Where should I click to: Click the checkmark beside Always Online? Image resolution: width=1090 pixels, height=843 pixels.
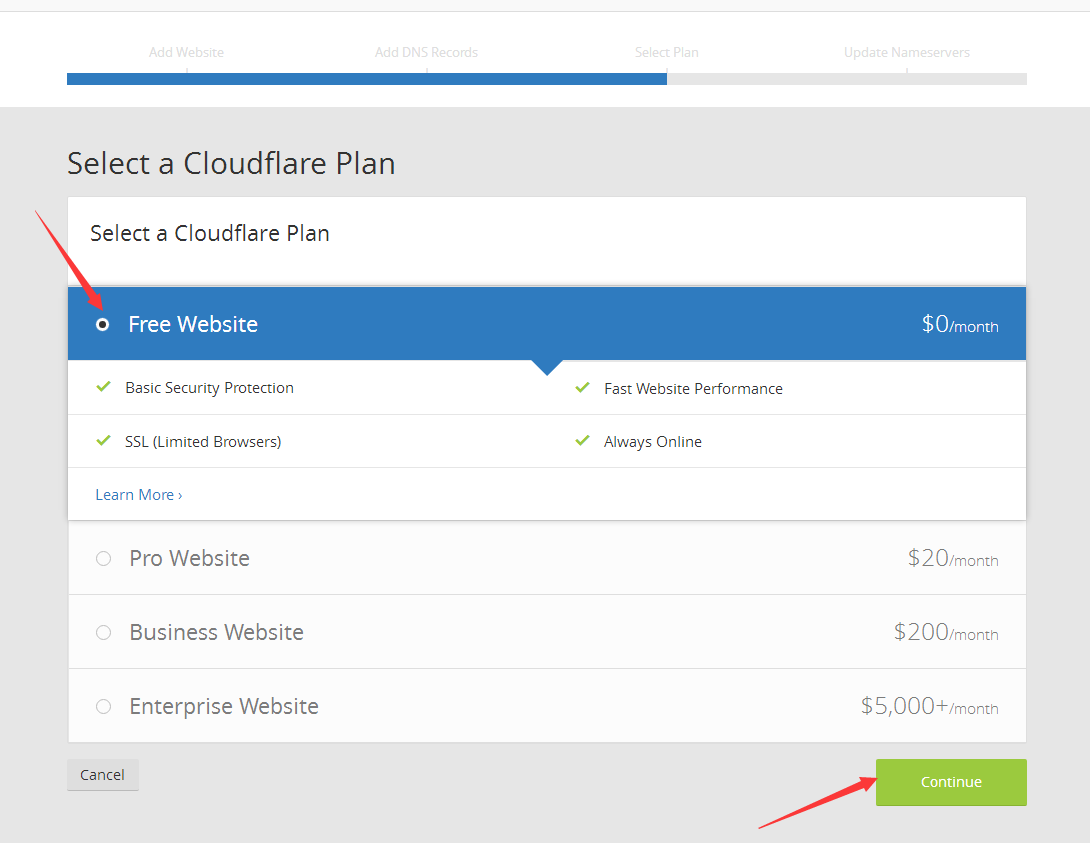pos(583,441)
